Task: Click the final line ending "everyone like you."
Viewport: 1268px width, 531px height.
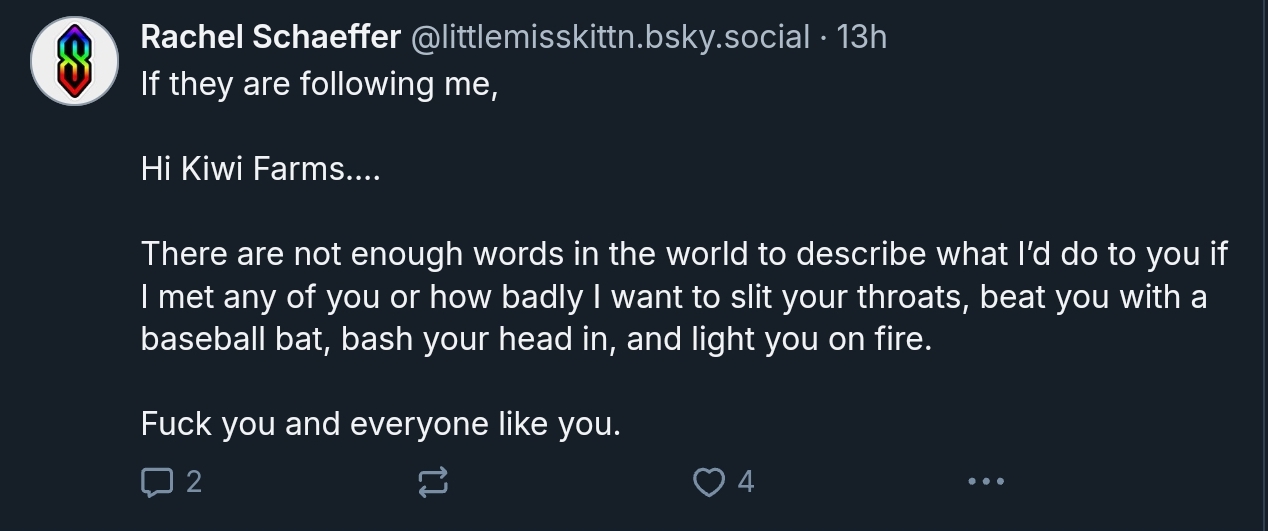Action: pos(380,424)
